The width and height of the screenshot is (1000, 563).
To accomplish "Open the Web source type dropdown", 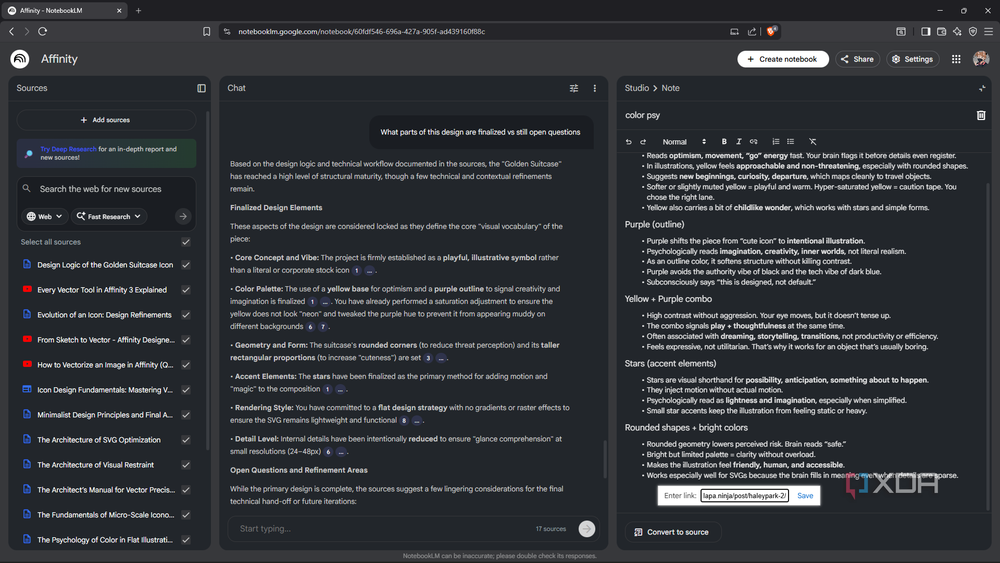I will (x=45, y=216).
